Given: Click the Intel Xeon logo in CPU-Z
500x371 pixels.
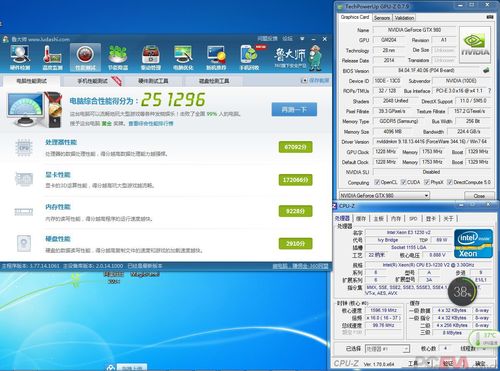Looking at the screenshot, I should tap(473, 244).
